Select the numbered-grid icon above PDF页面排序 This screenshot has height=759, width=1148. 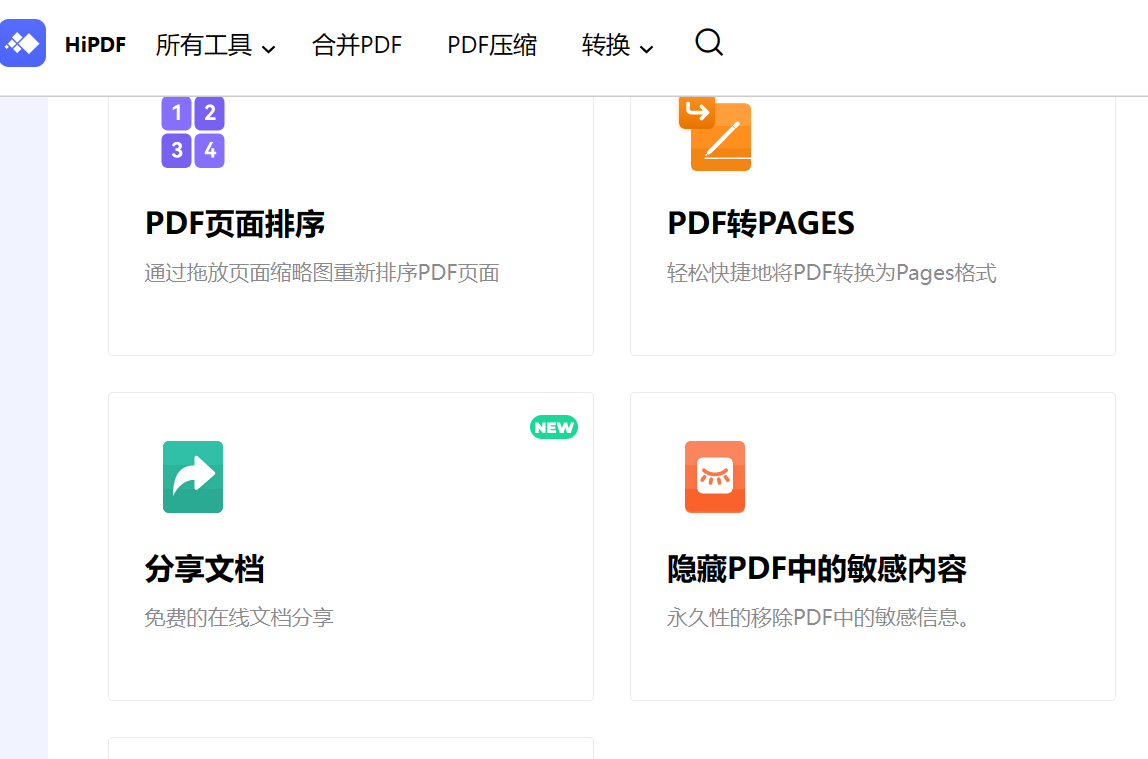click(192, 132)
